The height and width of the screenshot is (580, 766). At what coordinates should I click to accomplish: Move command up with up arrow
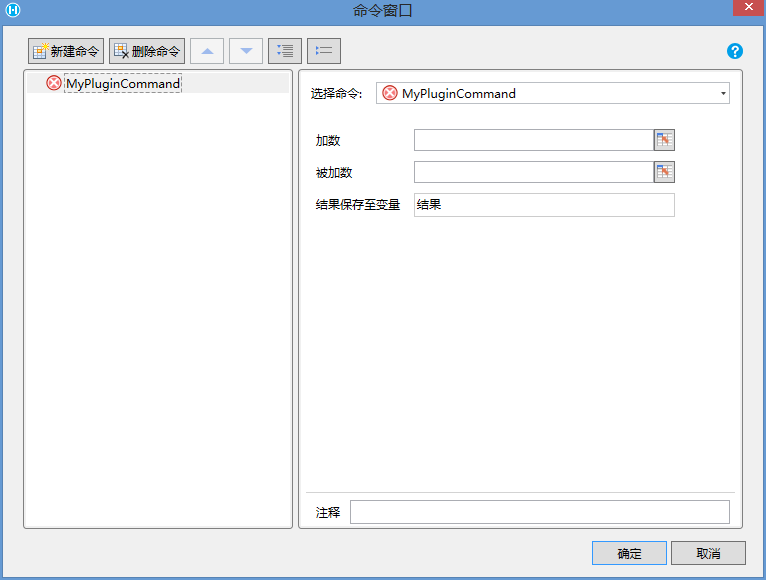(x=207, y=51)
